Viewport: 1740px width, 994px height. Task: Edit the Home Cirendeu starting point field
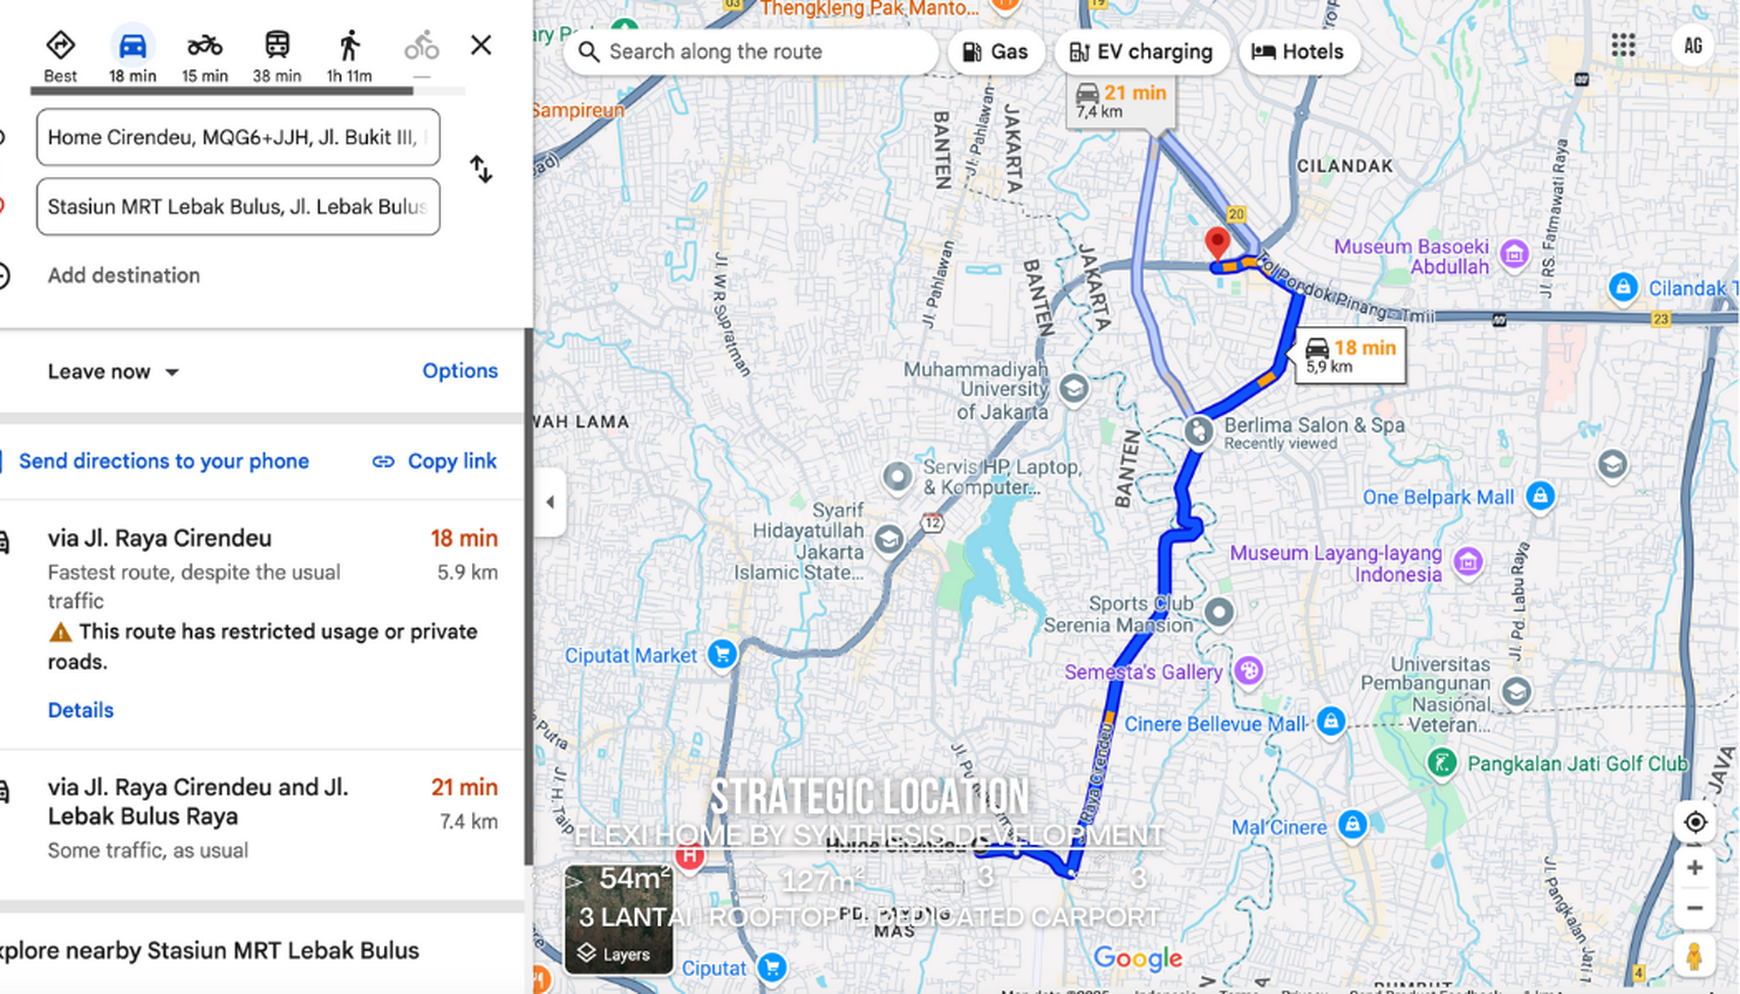(x=238, y=137)
